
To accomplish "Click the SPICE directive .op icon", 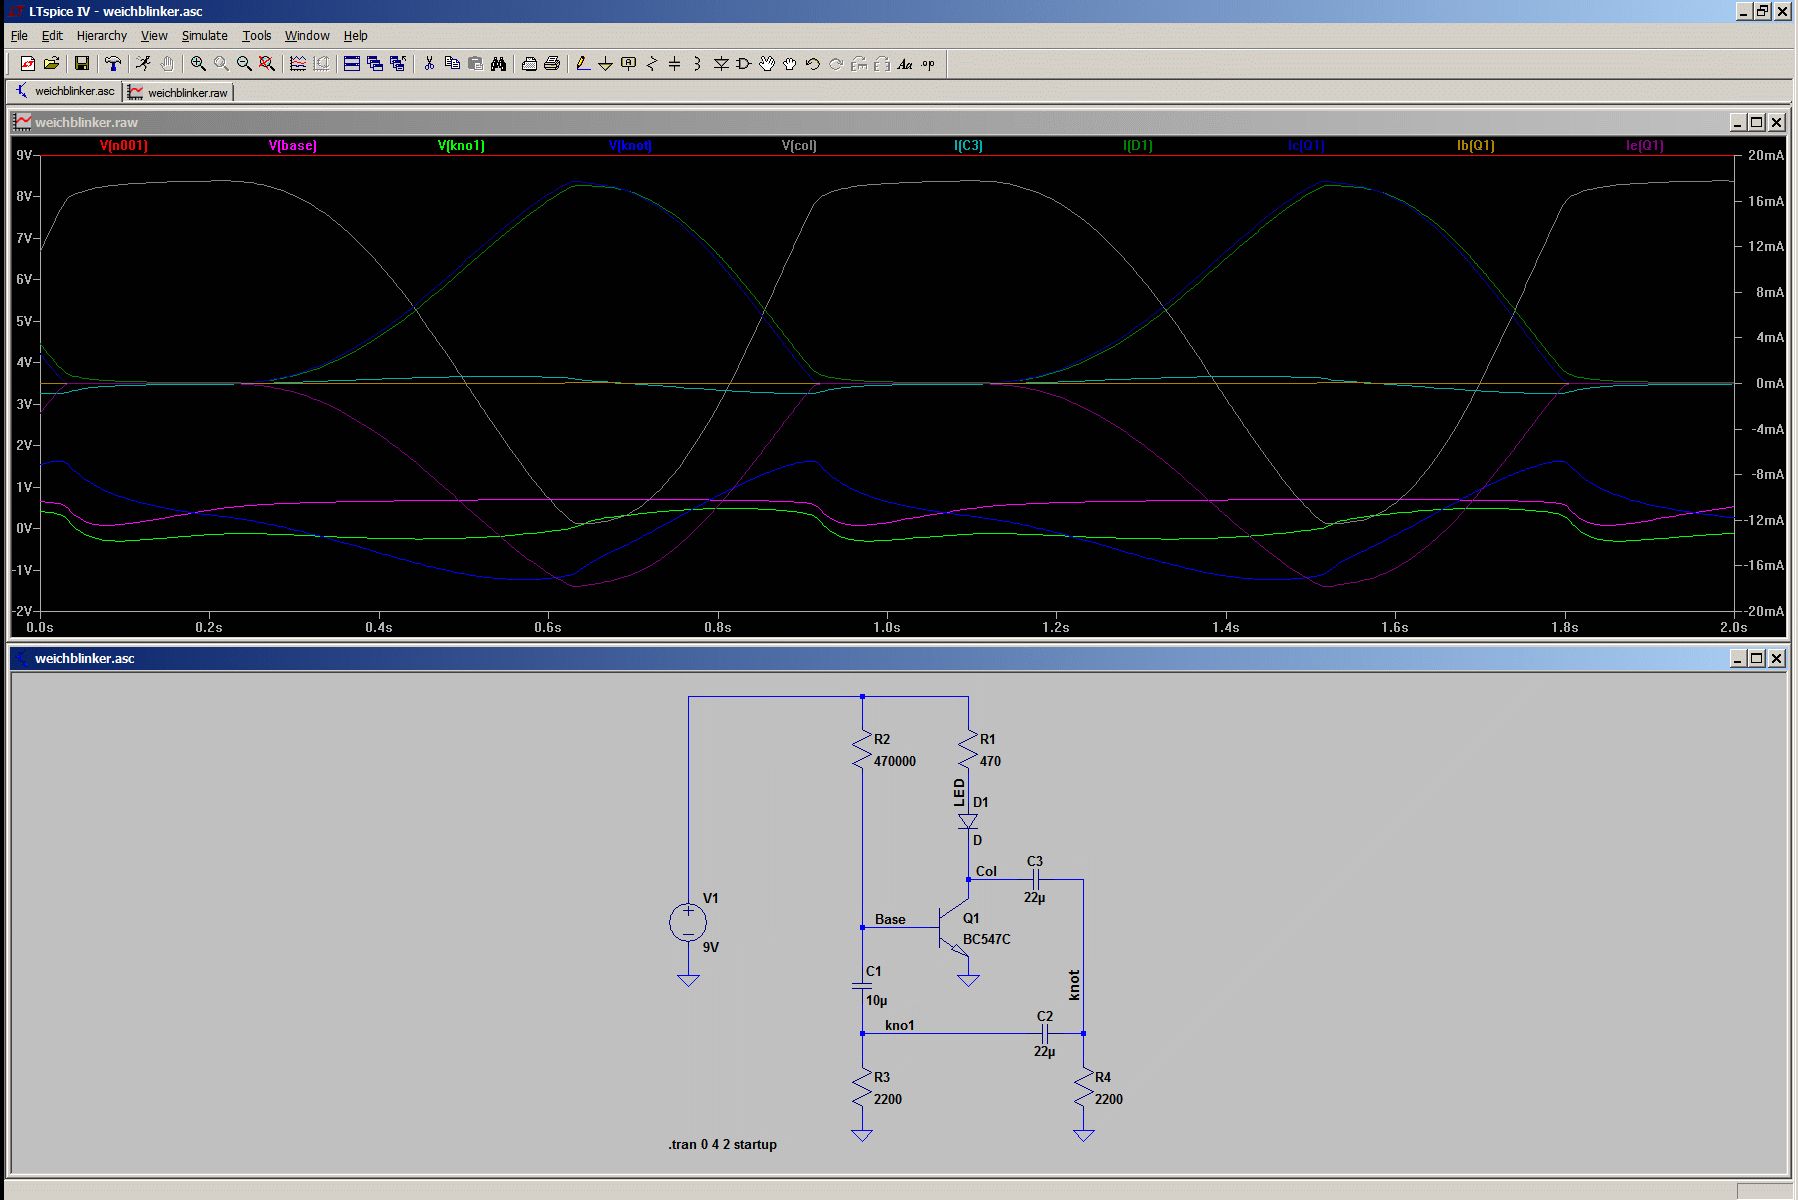I will (928, 64).
